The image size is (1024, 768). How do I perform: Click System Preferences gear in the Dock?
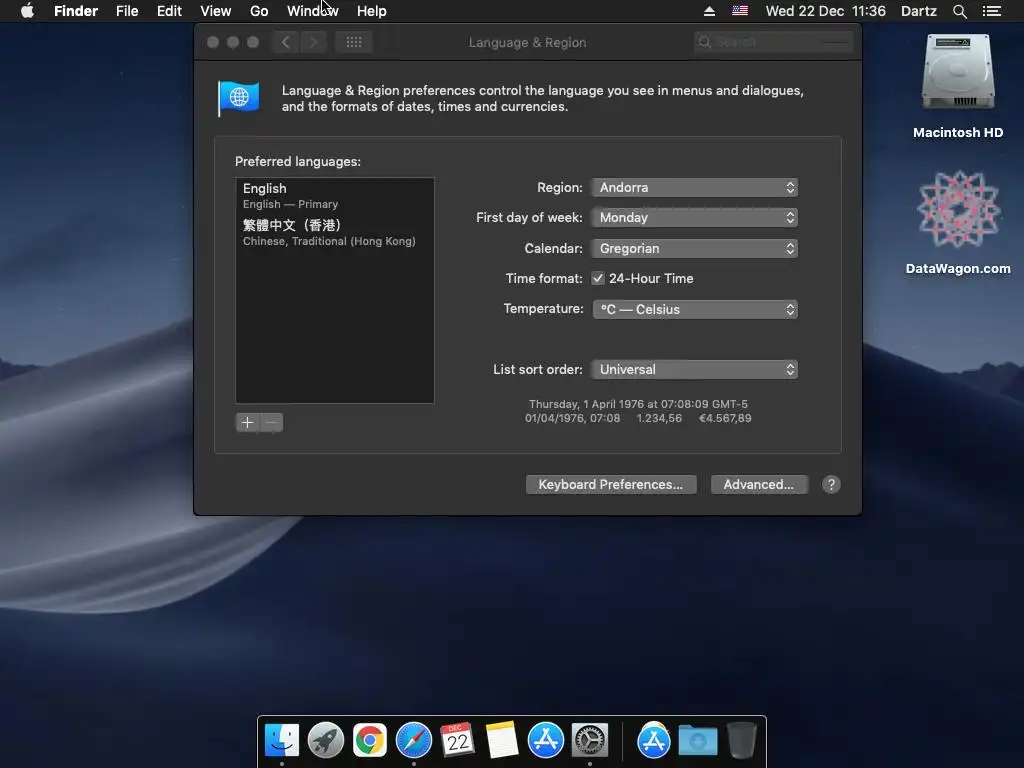click(590, 740)
